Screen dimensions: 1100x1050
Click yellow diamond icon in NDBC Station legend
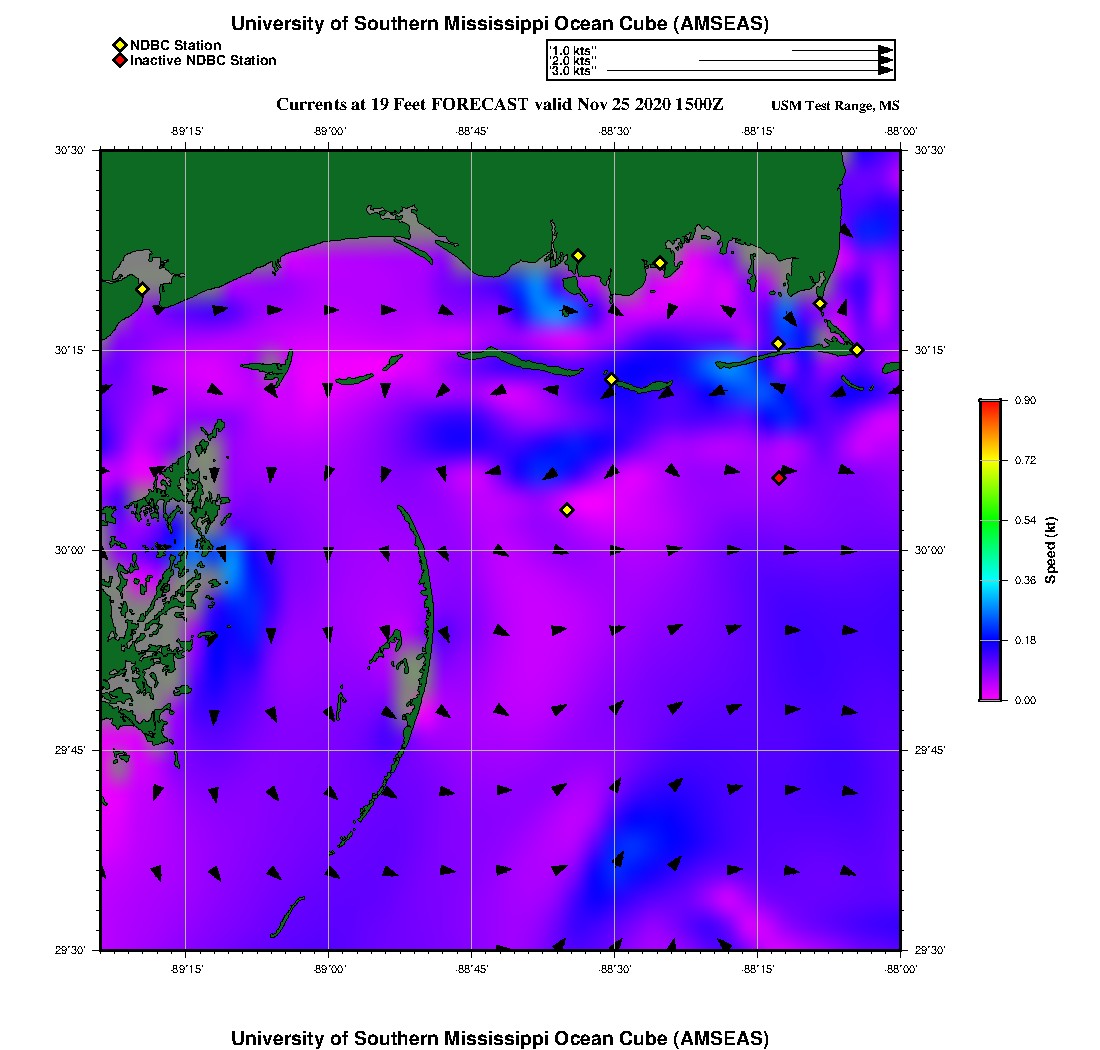(x=119, y=45)
